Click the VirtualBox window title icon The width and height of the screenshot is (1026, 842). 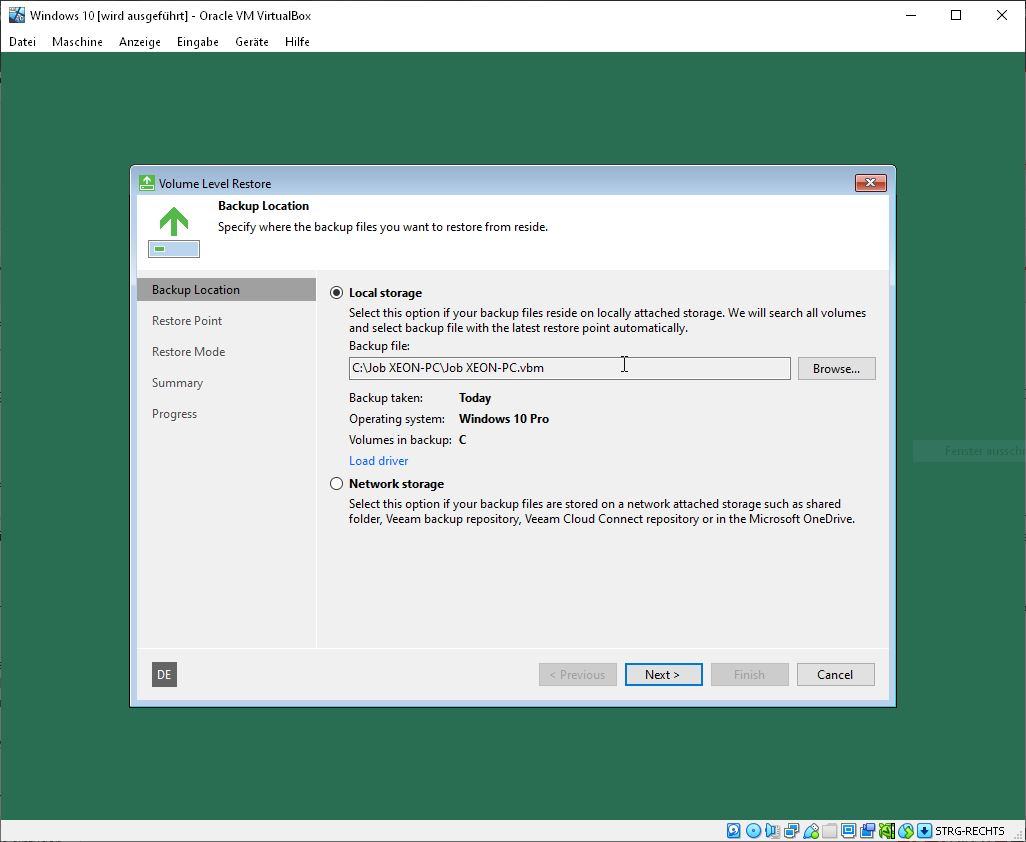pyautogui.click(x=16, y=15)
